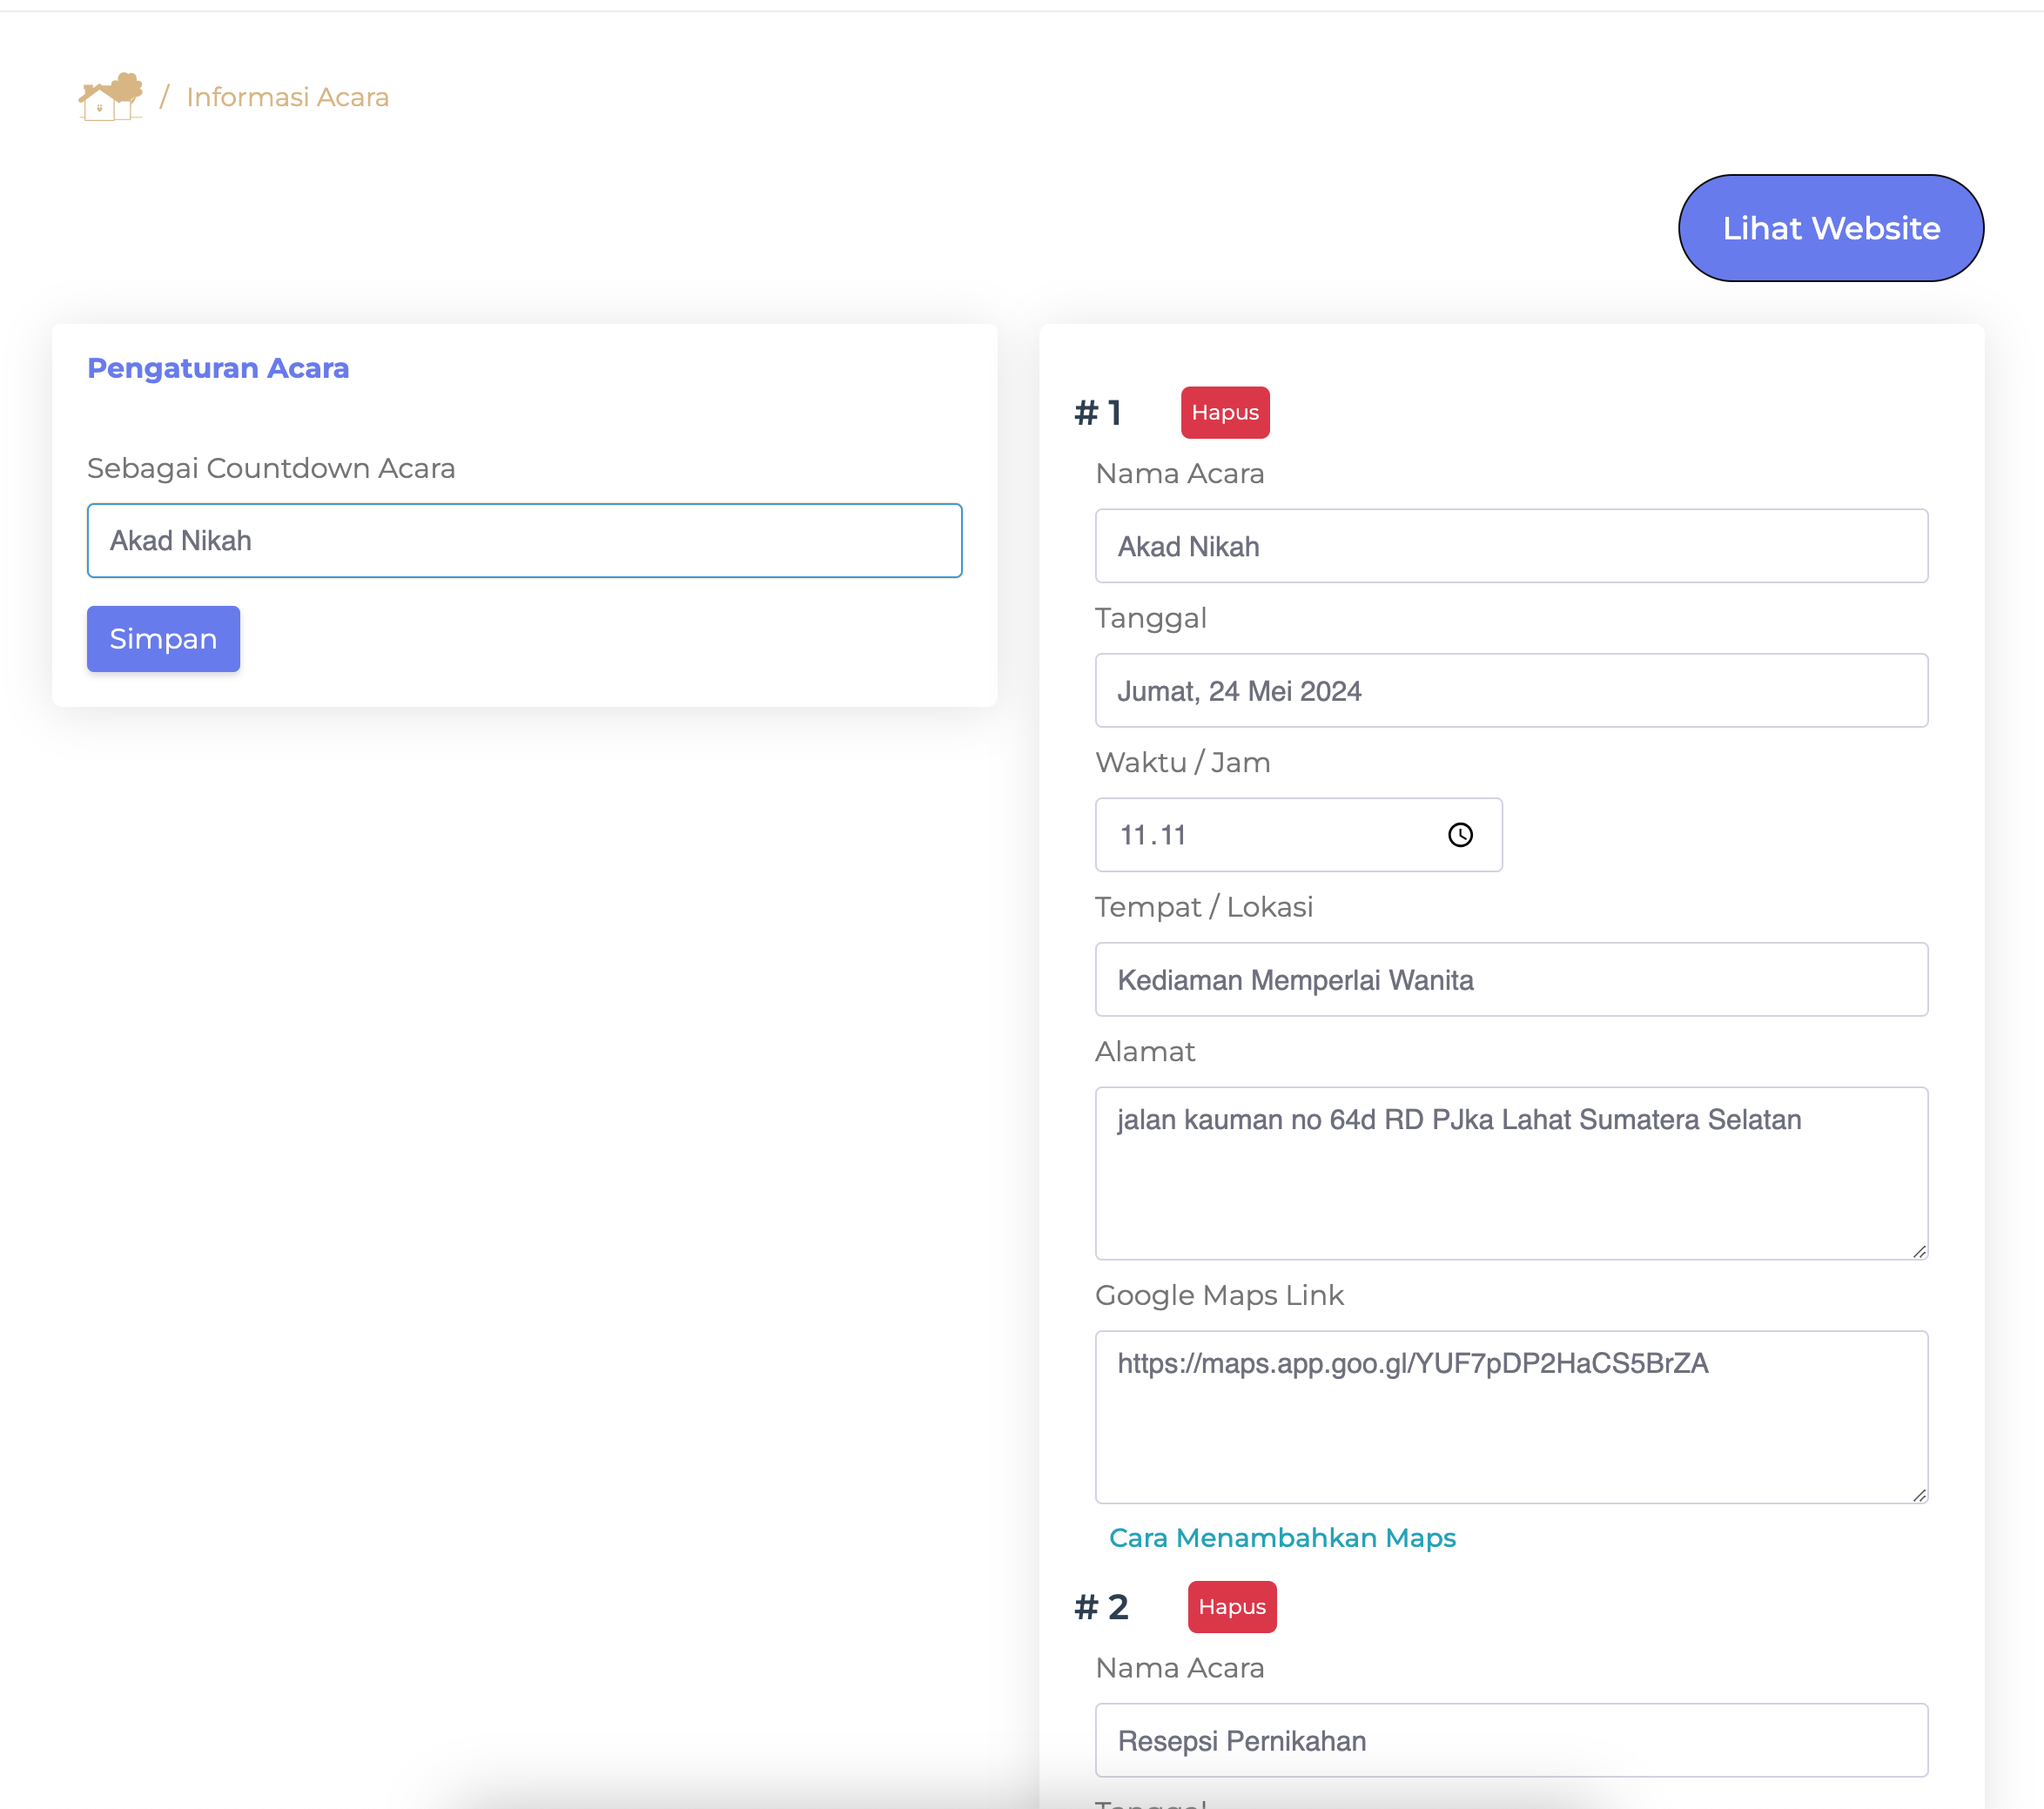The width and height of the screenshot is (2044, 1809).
Task: Click the Informasi Acara breadcrumb link
Action: tap(287, 97)
